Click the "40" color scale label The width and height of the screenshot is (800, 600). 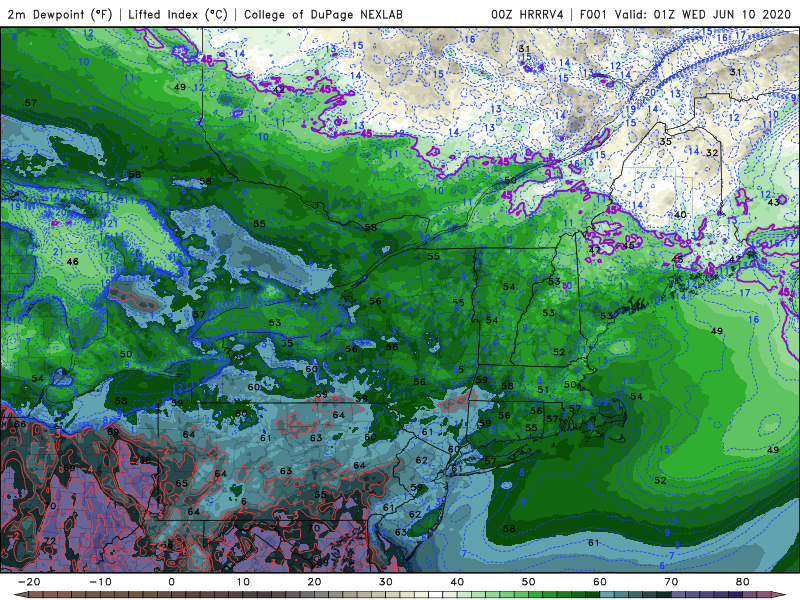click(x=457, y=582)
